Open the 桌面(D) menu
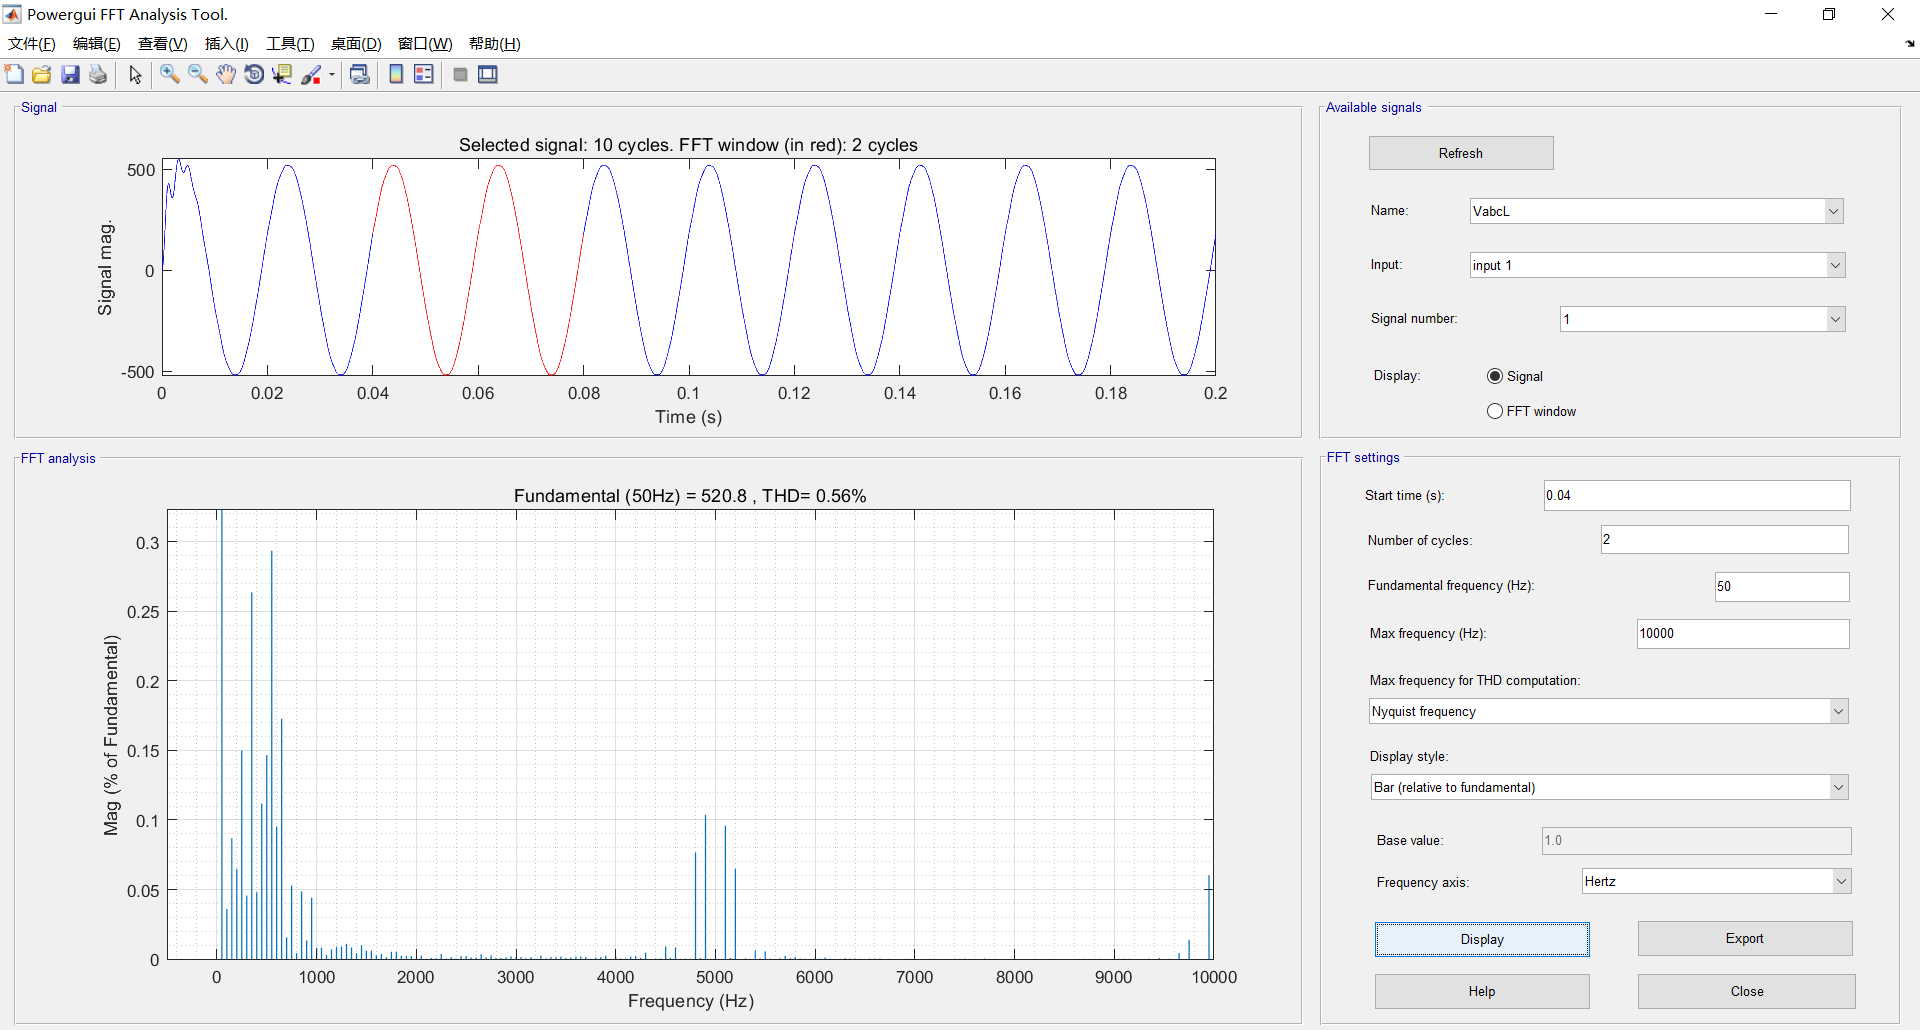Screen dimensions: 1920x1030 point(356,44)
